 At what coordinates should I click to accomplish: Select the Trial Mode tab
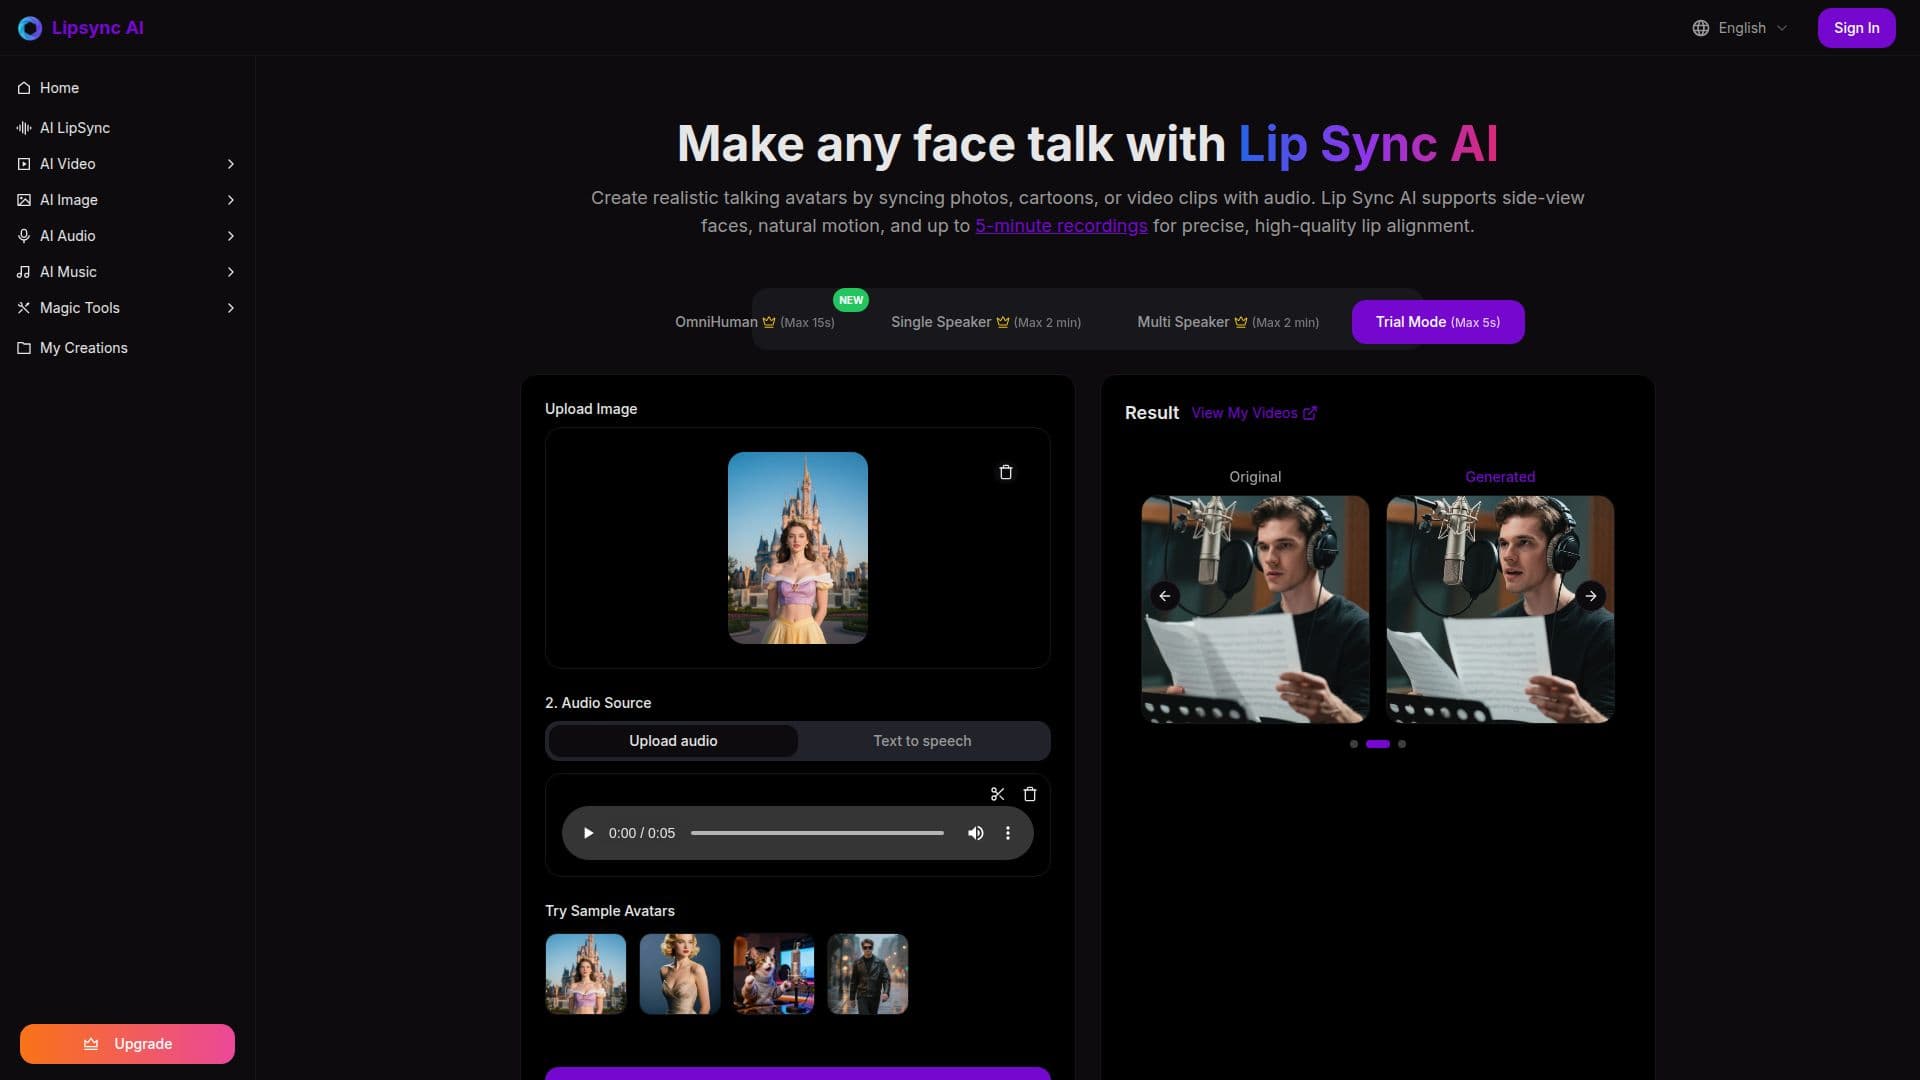(1438, 322)
